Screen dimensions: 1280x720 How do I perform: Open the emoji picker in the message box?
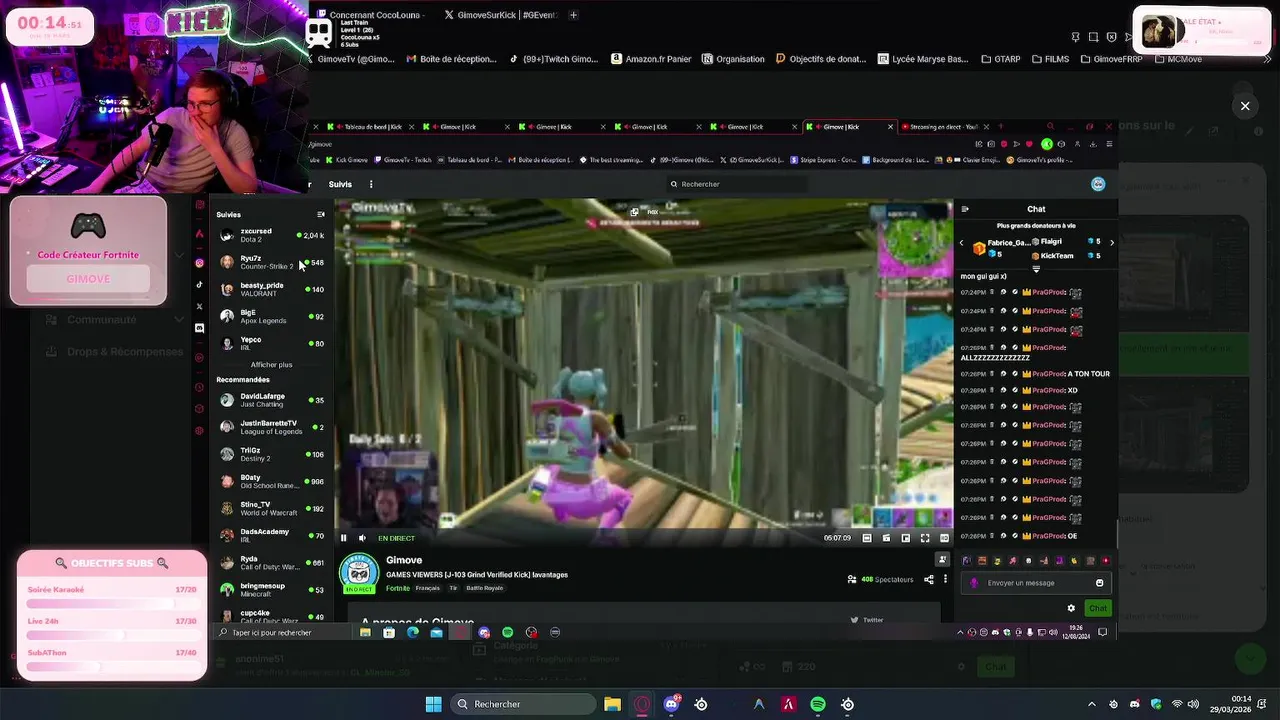1099,583
